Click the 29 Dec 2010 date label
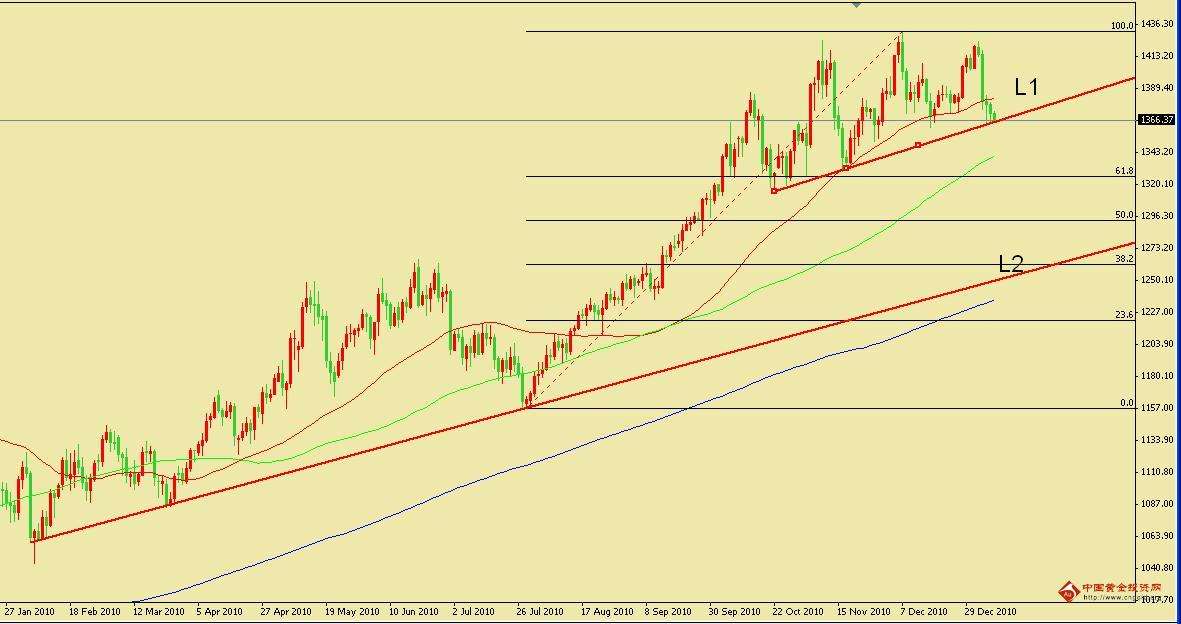 990,611
